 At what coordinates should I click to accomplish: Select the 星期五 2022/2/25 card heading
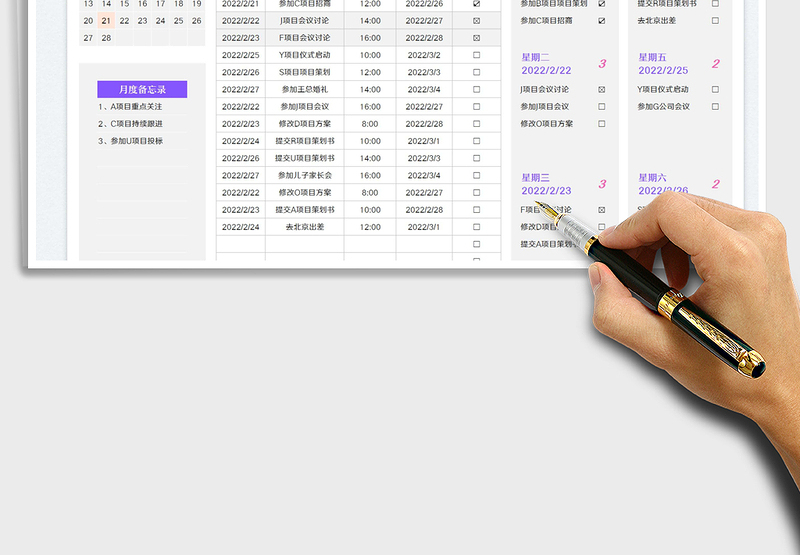click(663, 64)
